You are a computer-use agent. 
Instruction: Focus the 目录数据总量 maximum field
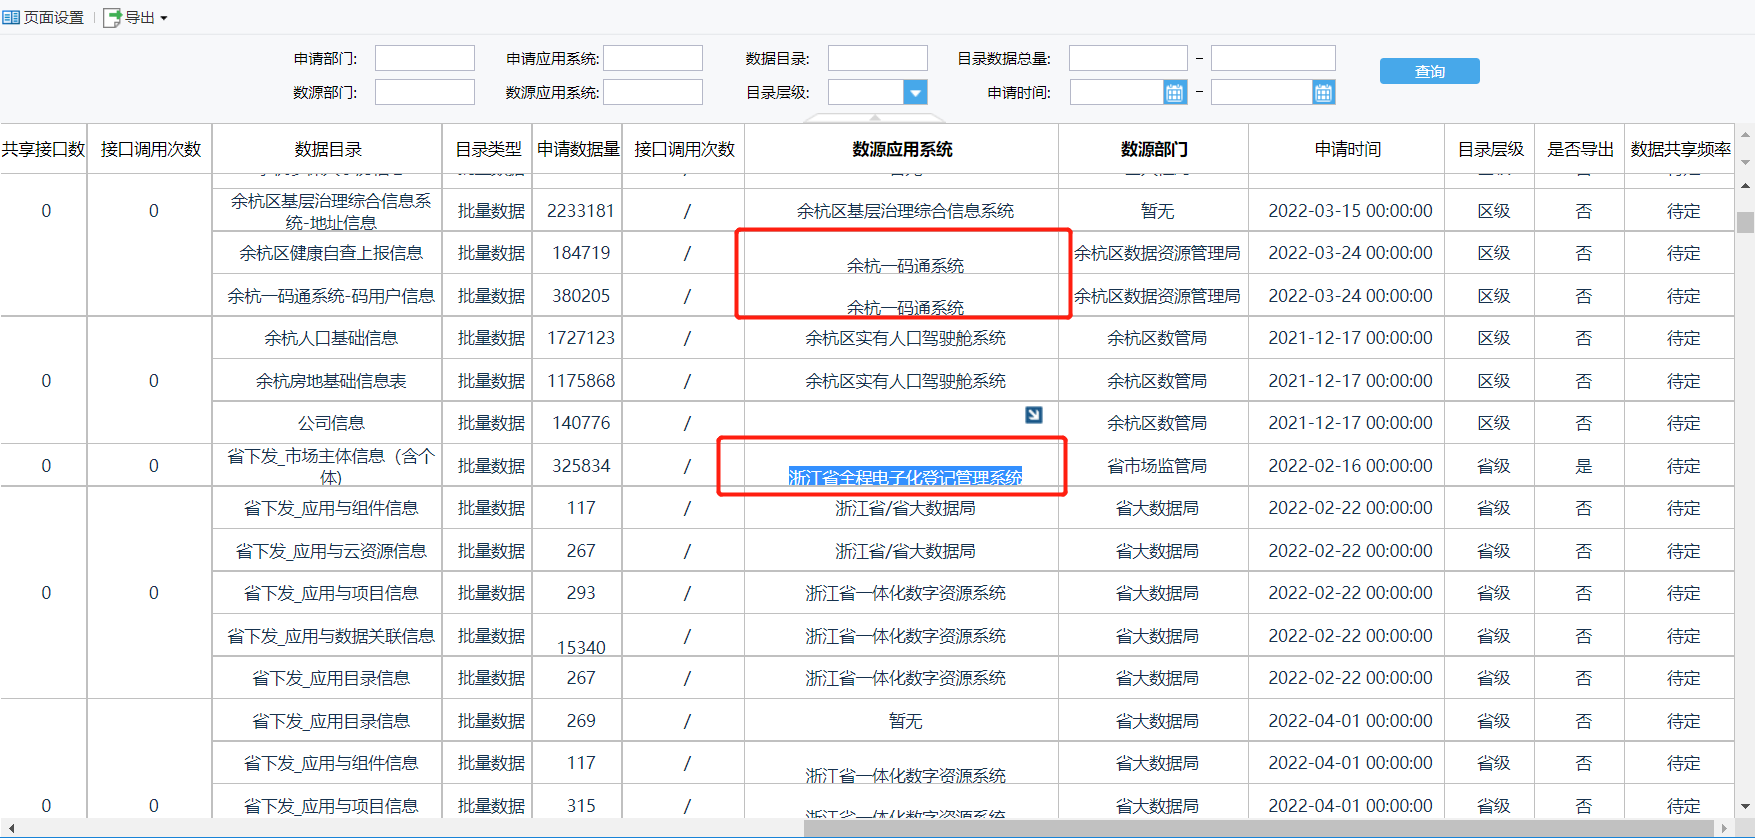click(x=1273, y=58)
